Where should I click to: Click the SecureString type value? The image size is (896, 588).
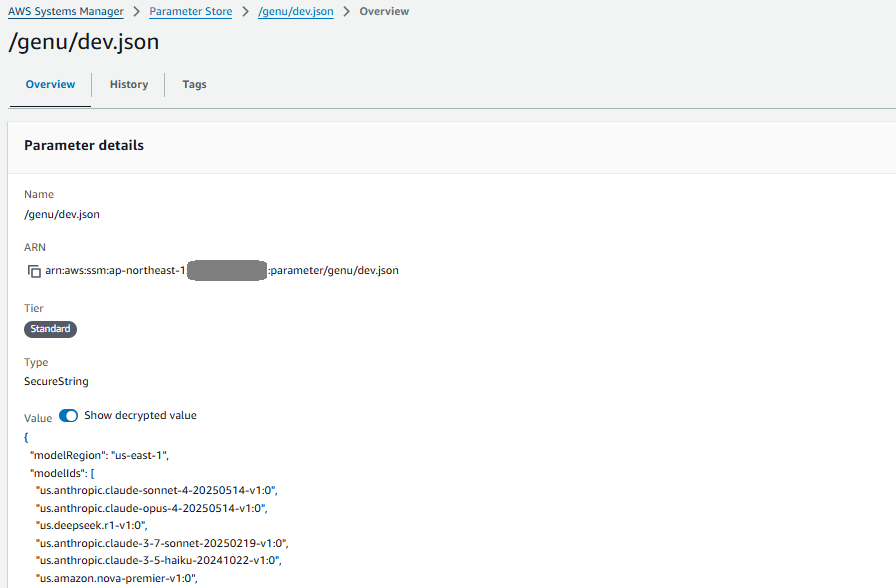click(x=56, y=381)
